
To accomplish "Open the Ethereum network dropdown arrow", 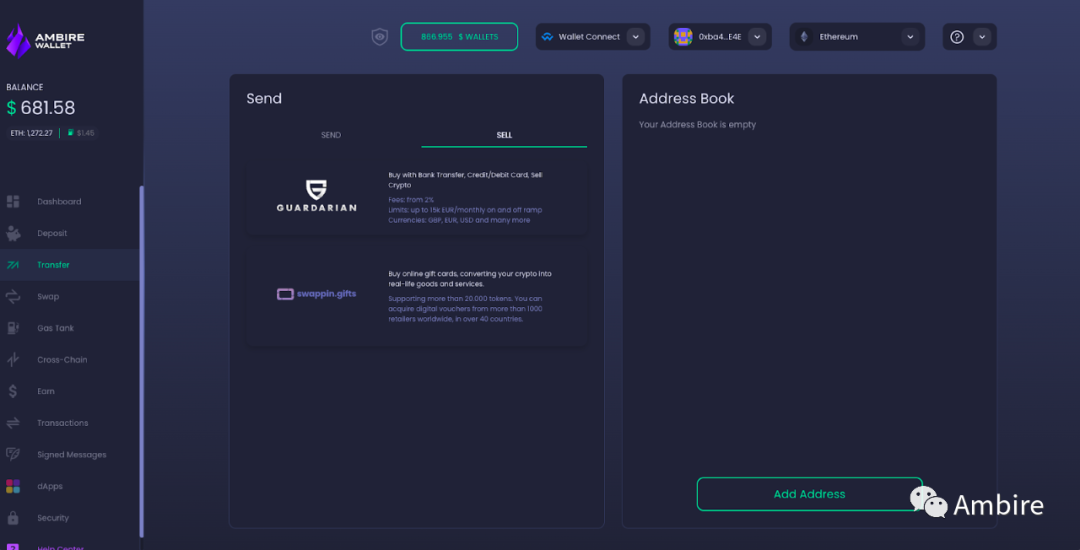I will click(911, 36).
